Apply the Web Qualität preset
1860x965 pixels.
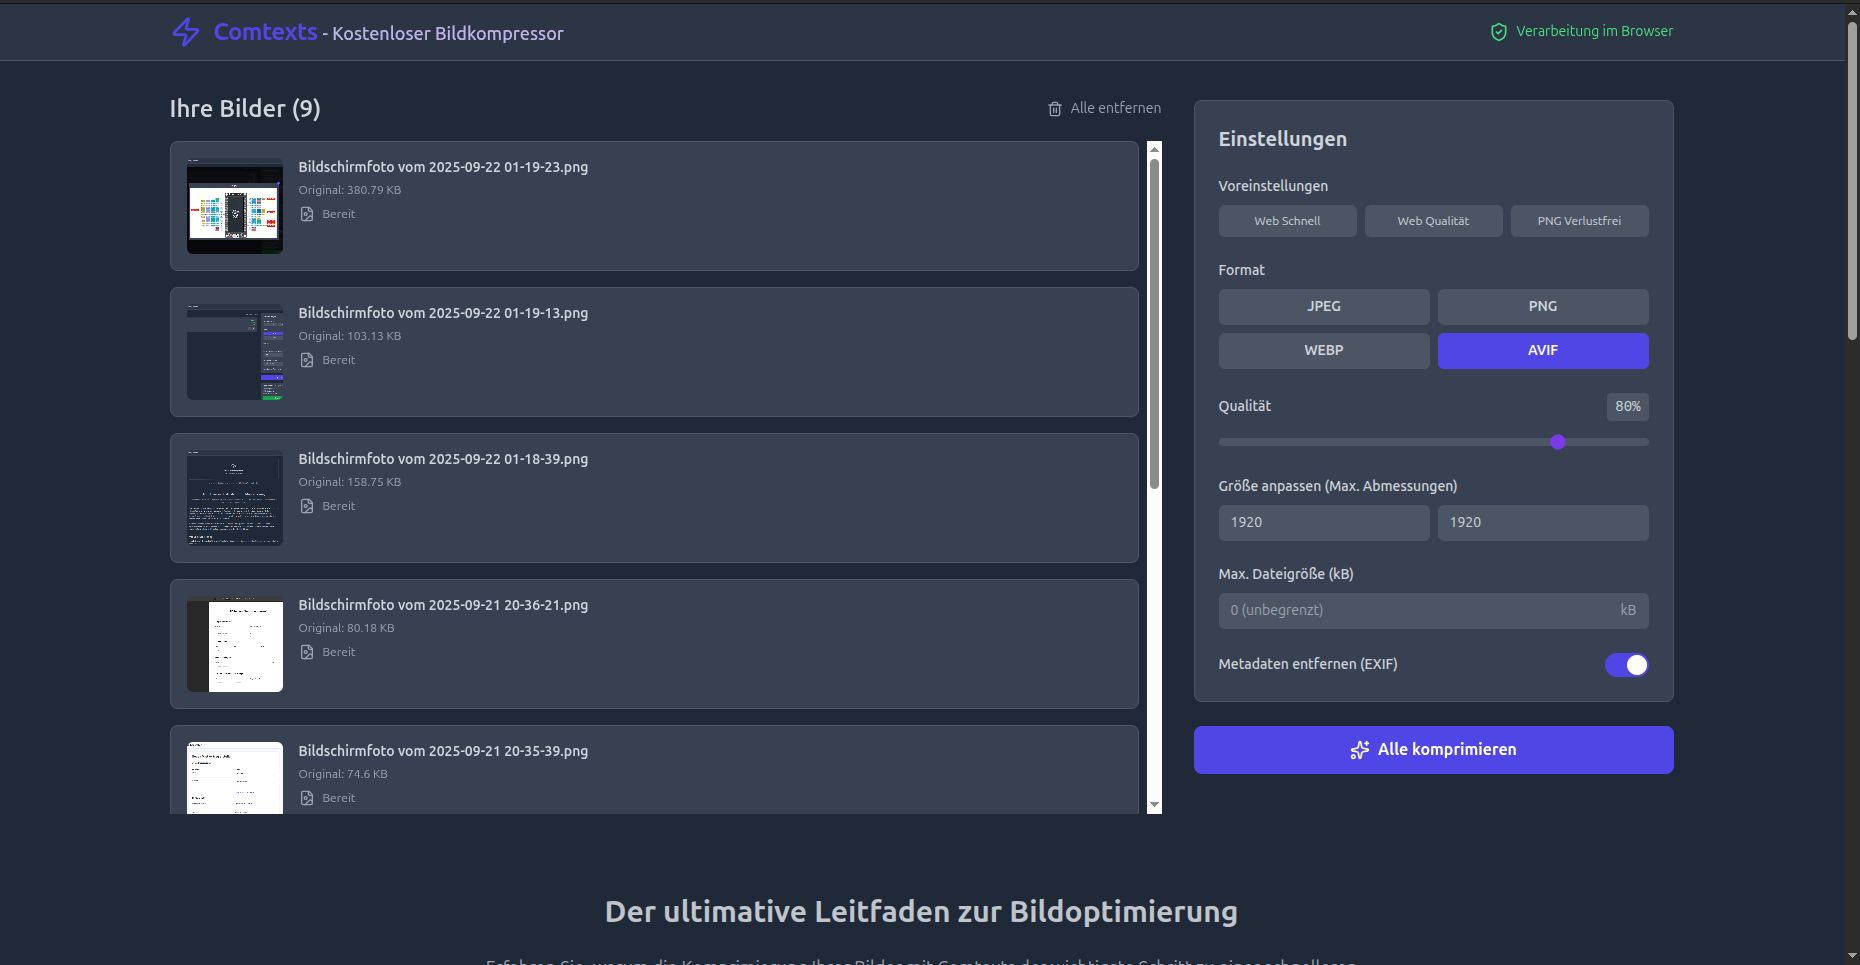(x=1433, y=221)
